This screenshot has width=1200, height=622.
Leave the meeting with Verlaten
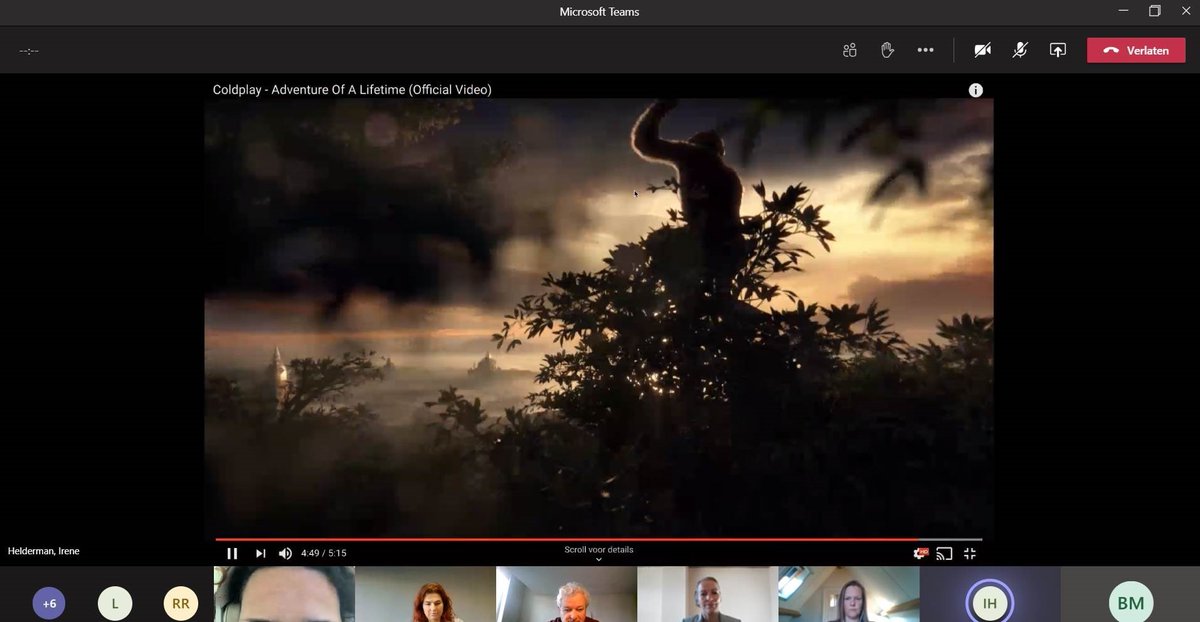click(x=1136, y=50)
